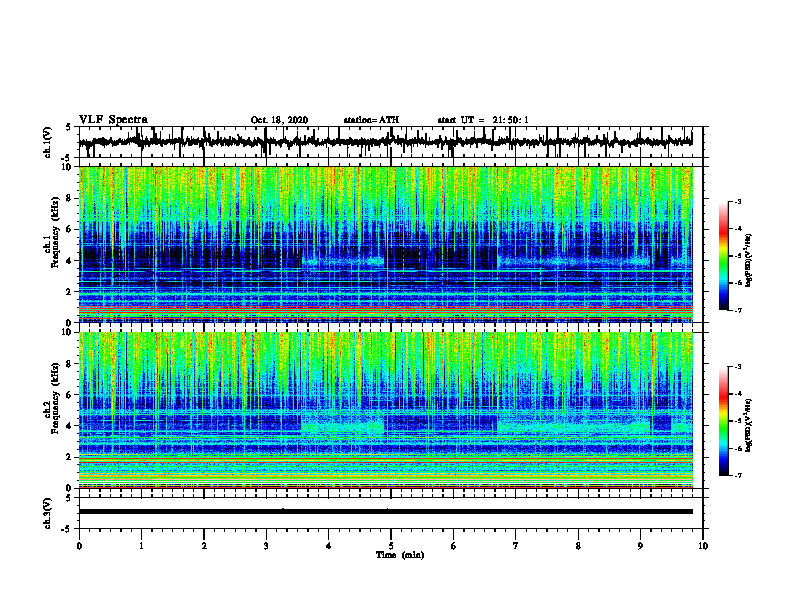The height and width of the screenshot is (612, 792).
Task: Click the "-3" label on ch.1 colorbar
Action: pos(738,201)
